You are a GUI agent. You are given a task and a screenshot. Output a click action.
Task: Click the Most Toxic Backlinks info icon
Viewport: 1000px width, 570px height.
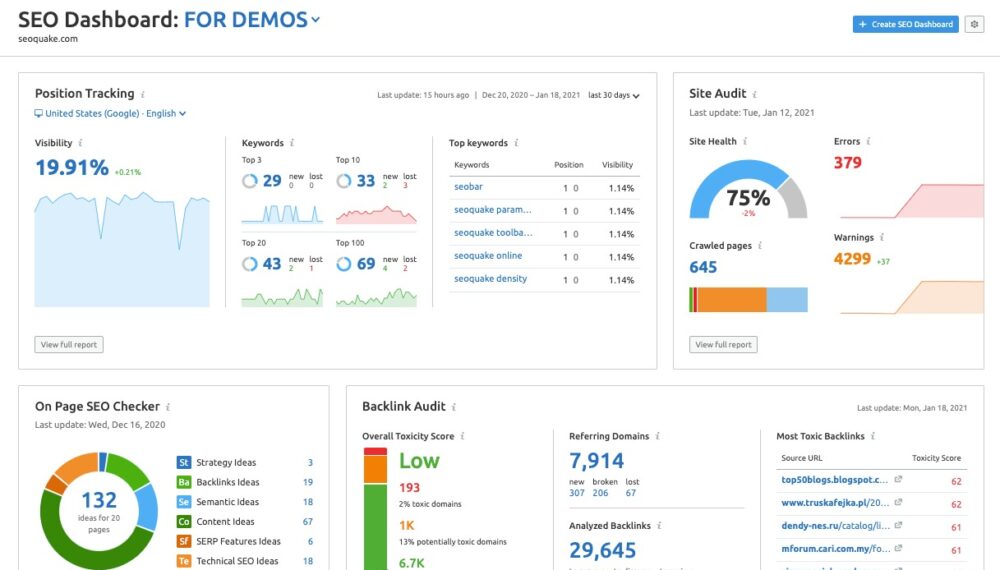pyautogui.click(x=872, y=436)
